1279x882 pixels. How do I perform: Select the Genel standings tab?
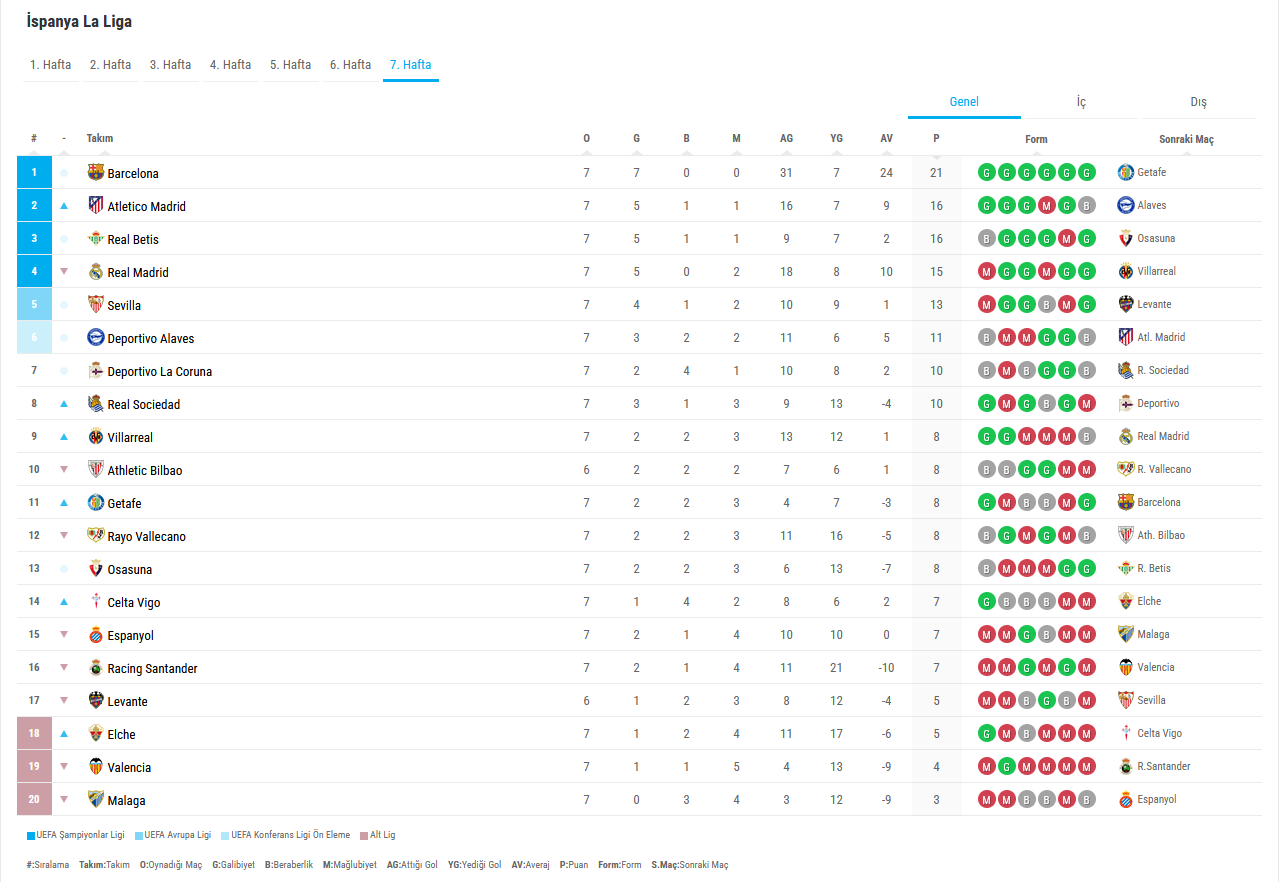[x=964, y=102]
